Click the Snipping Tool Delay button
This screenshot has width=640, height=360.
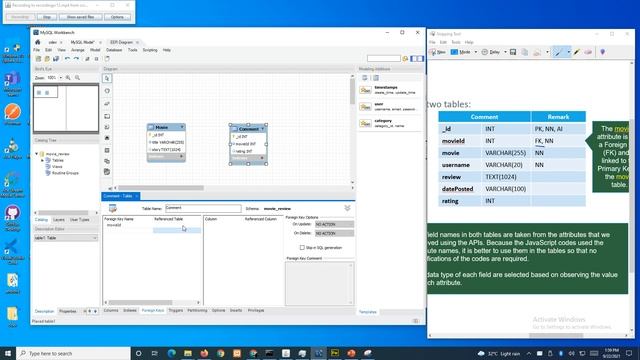pos(491,52)
